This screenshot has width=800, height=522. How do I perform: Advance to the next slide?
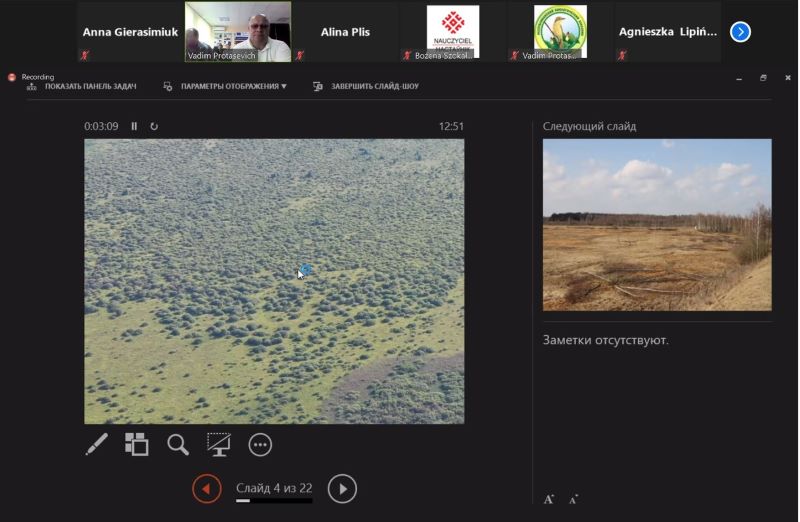342,489
